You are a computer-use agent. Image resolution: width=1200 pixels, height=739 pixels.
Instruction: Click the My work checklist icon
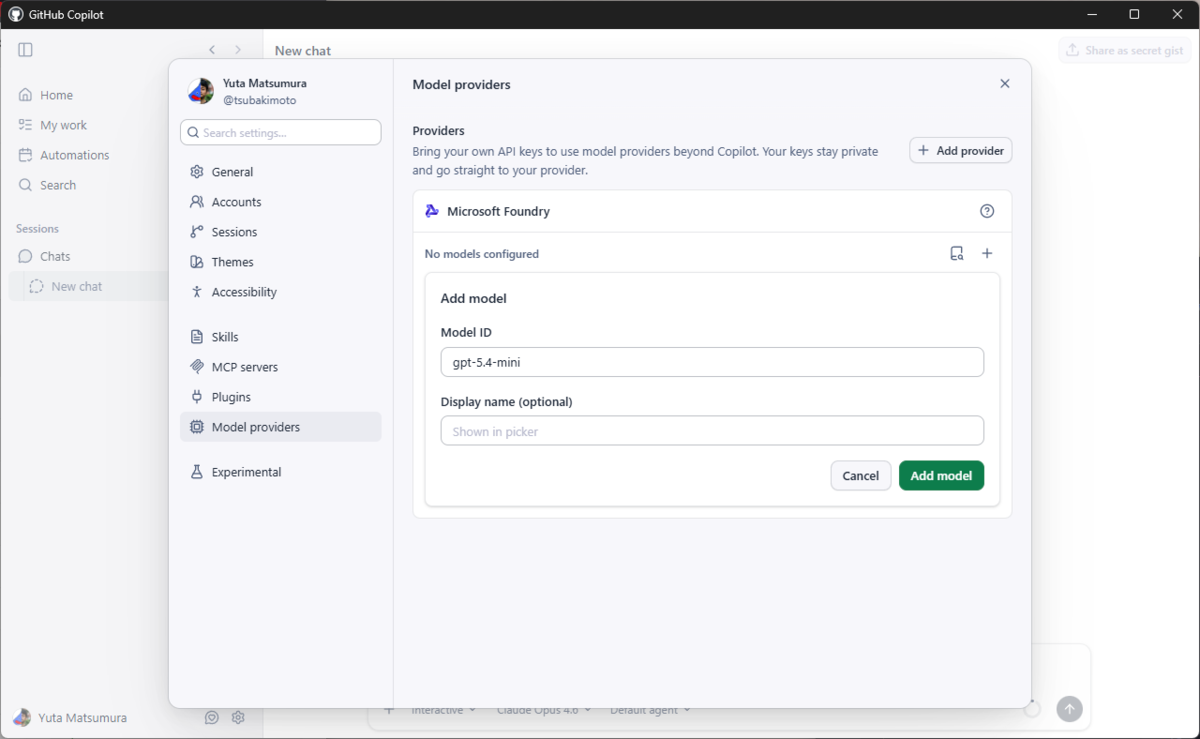pos(26,125)
